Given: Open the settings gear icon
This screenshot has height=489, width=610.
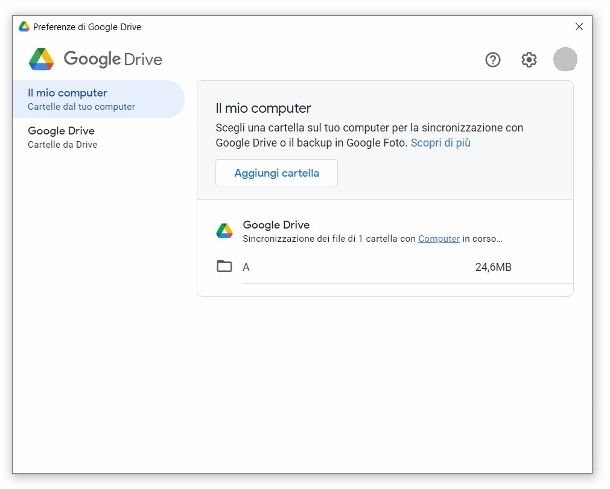Looking at the screenshot, I should 529,60.
